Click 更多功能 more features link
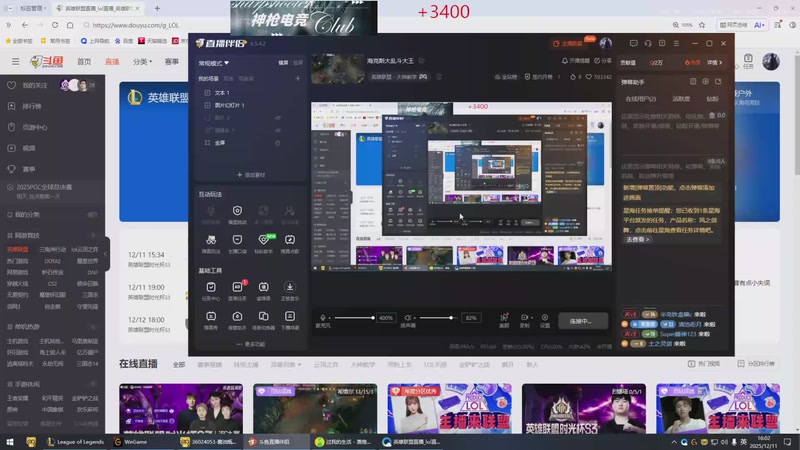800x450 pixels. click(251, 344)
